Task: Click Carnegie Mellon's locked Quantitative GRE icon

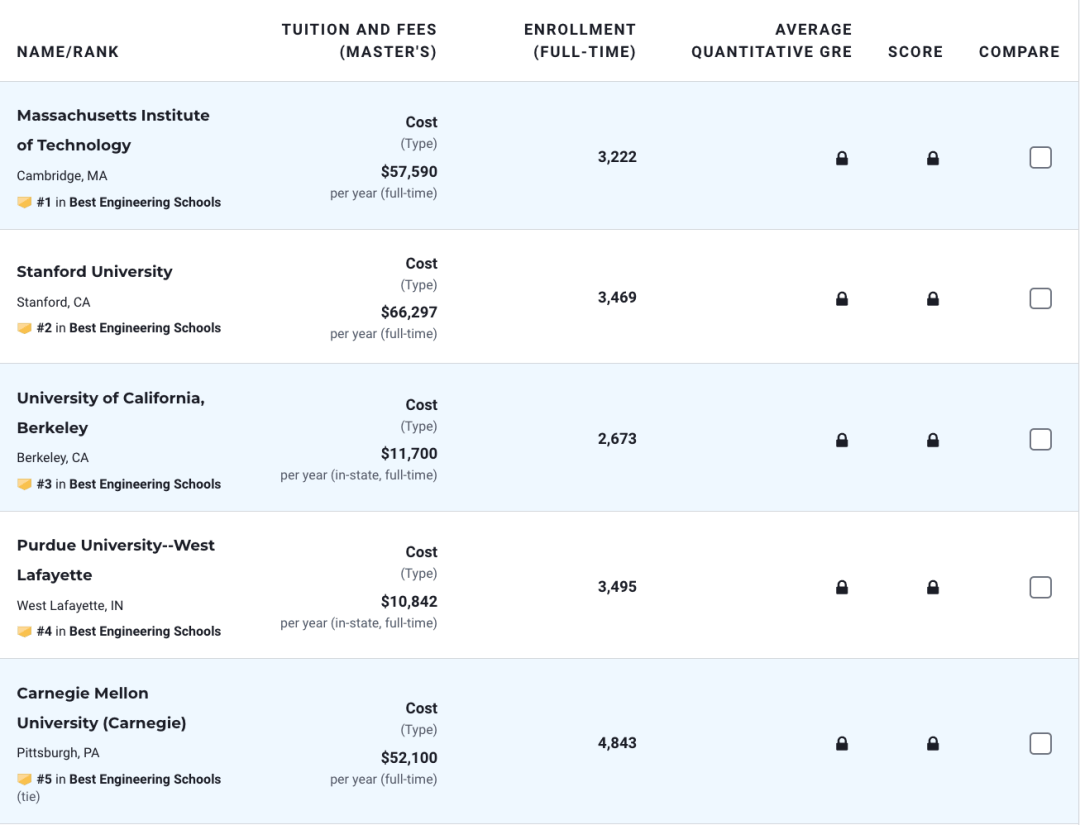Action: tap(842, 743)
